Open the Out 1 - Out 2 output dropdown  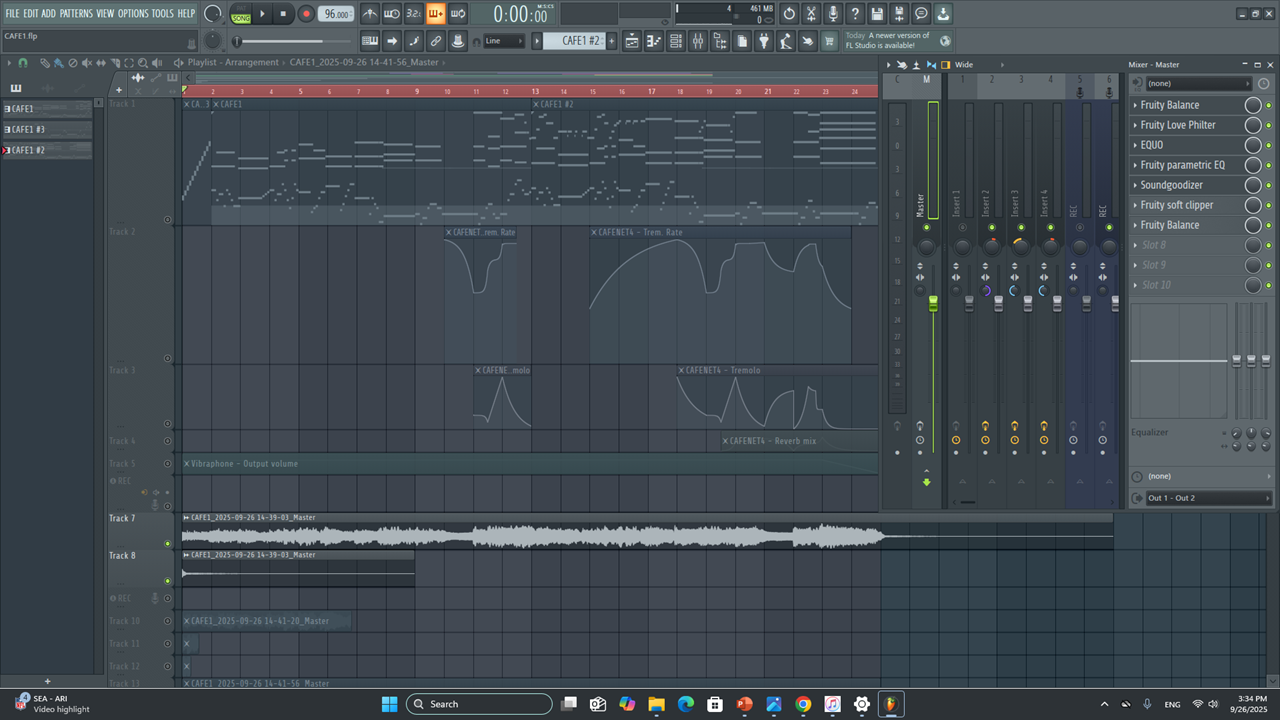point(1208,498)
